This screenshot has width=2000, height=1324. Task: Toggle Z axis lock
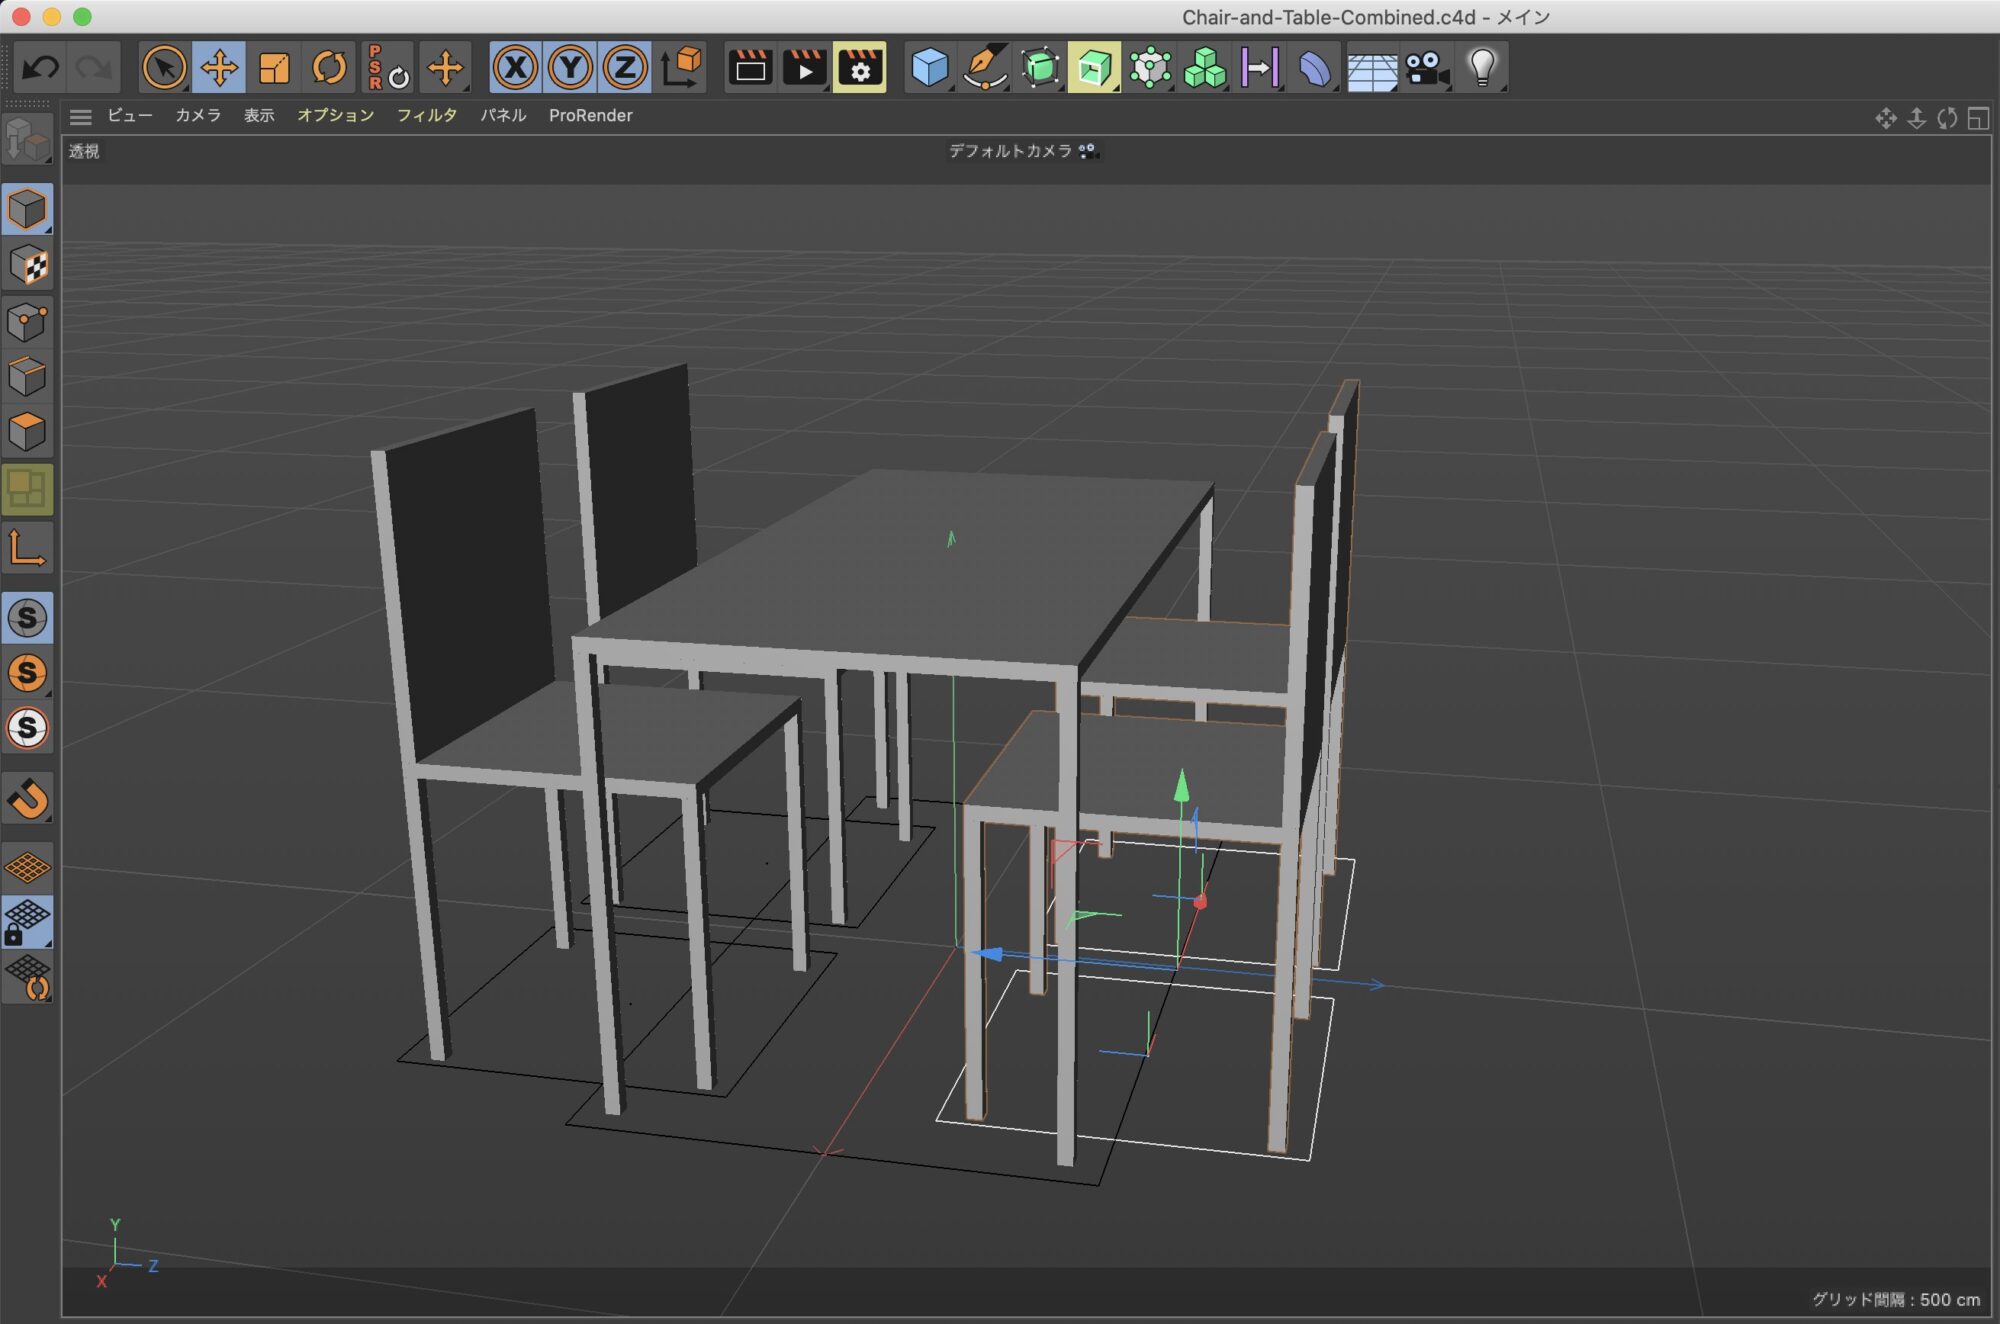pos(625,68)
